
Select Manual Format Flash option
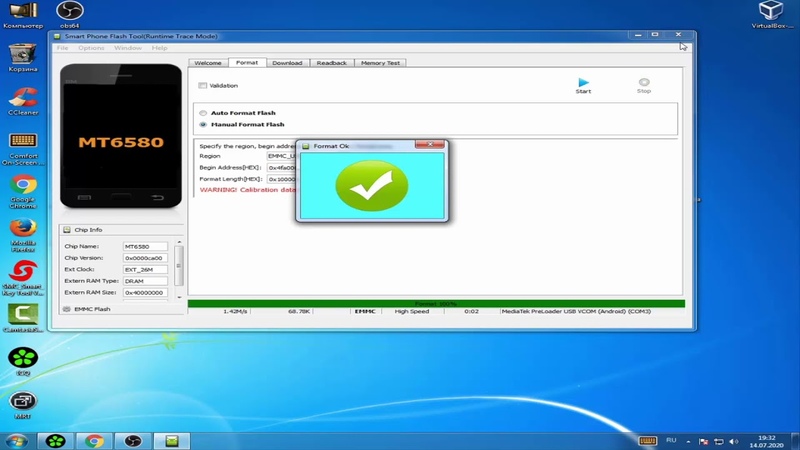pos(203,124)
